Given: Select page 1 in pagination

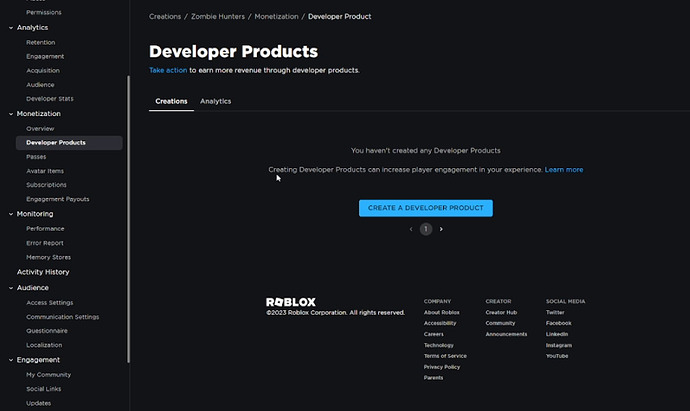Looking at the screenshot, I should point(426,229).
